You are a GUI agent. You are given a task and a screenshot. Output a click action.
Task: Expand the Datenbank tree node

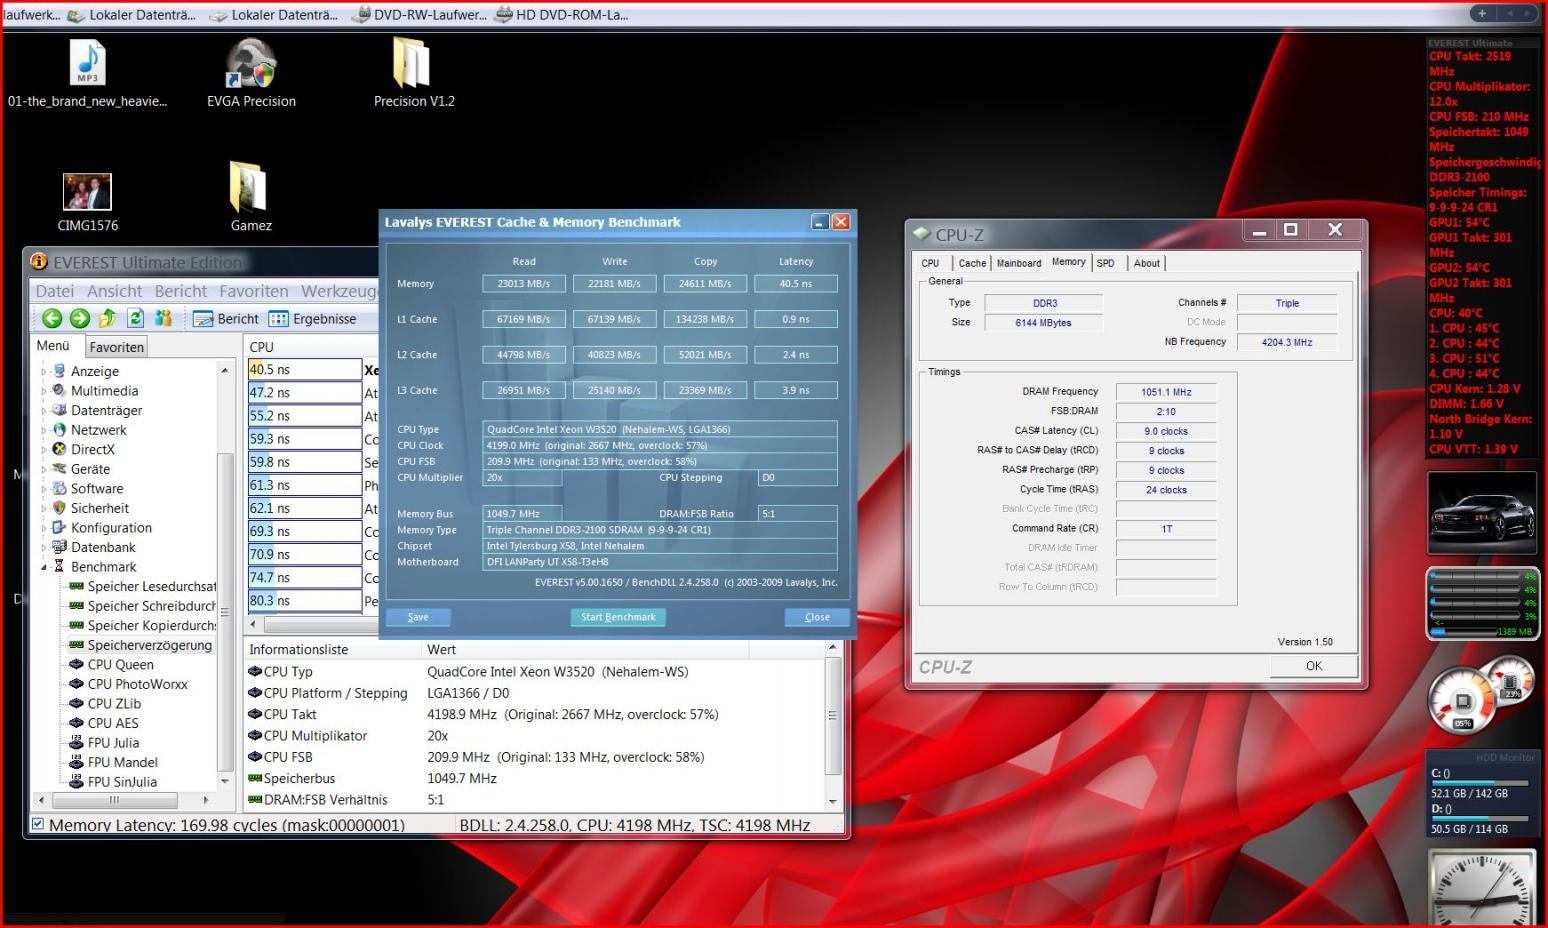click(43, 547)
